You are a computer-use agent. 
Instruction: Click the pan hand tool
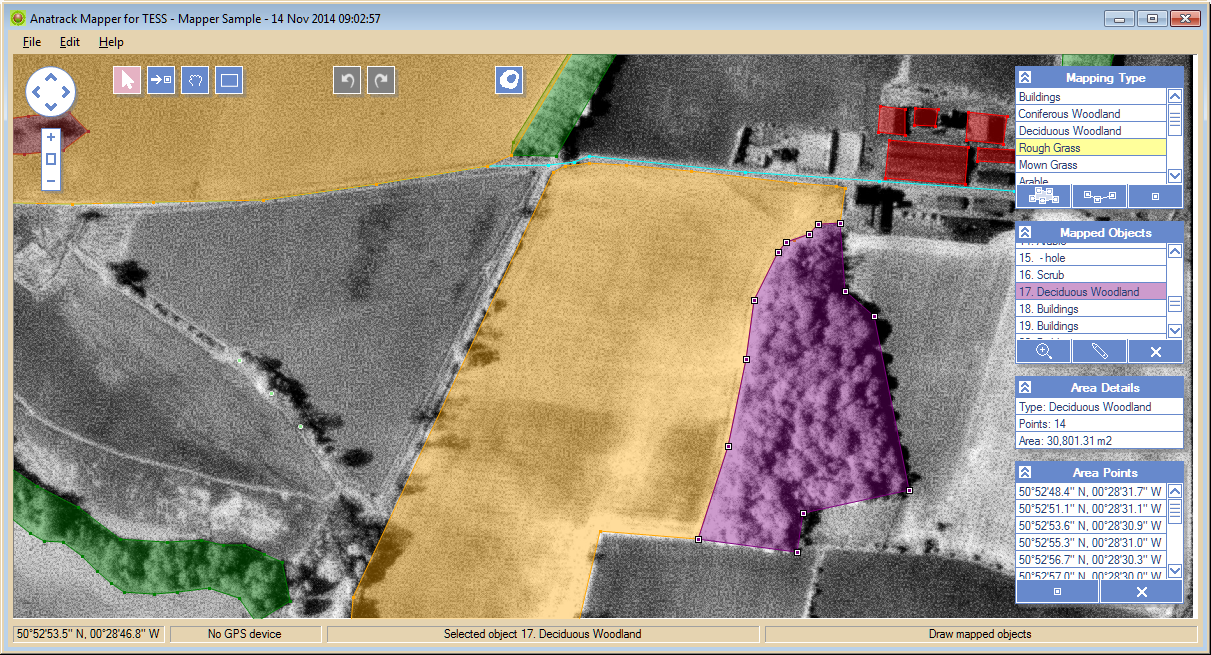[195, 80]
